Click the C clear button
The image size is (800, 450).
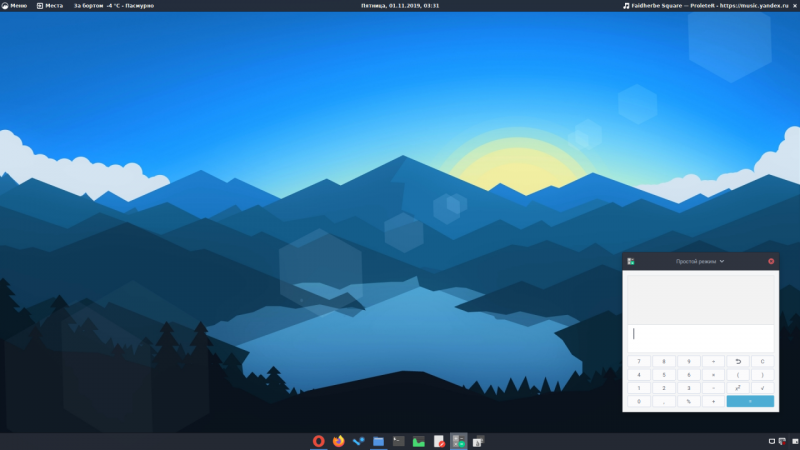tap(763, 361)
